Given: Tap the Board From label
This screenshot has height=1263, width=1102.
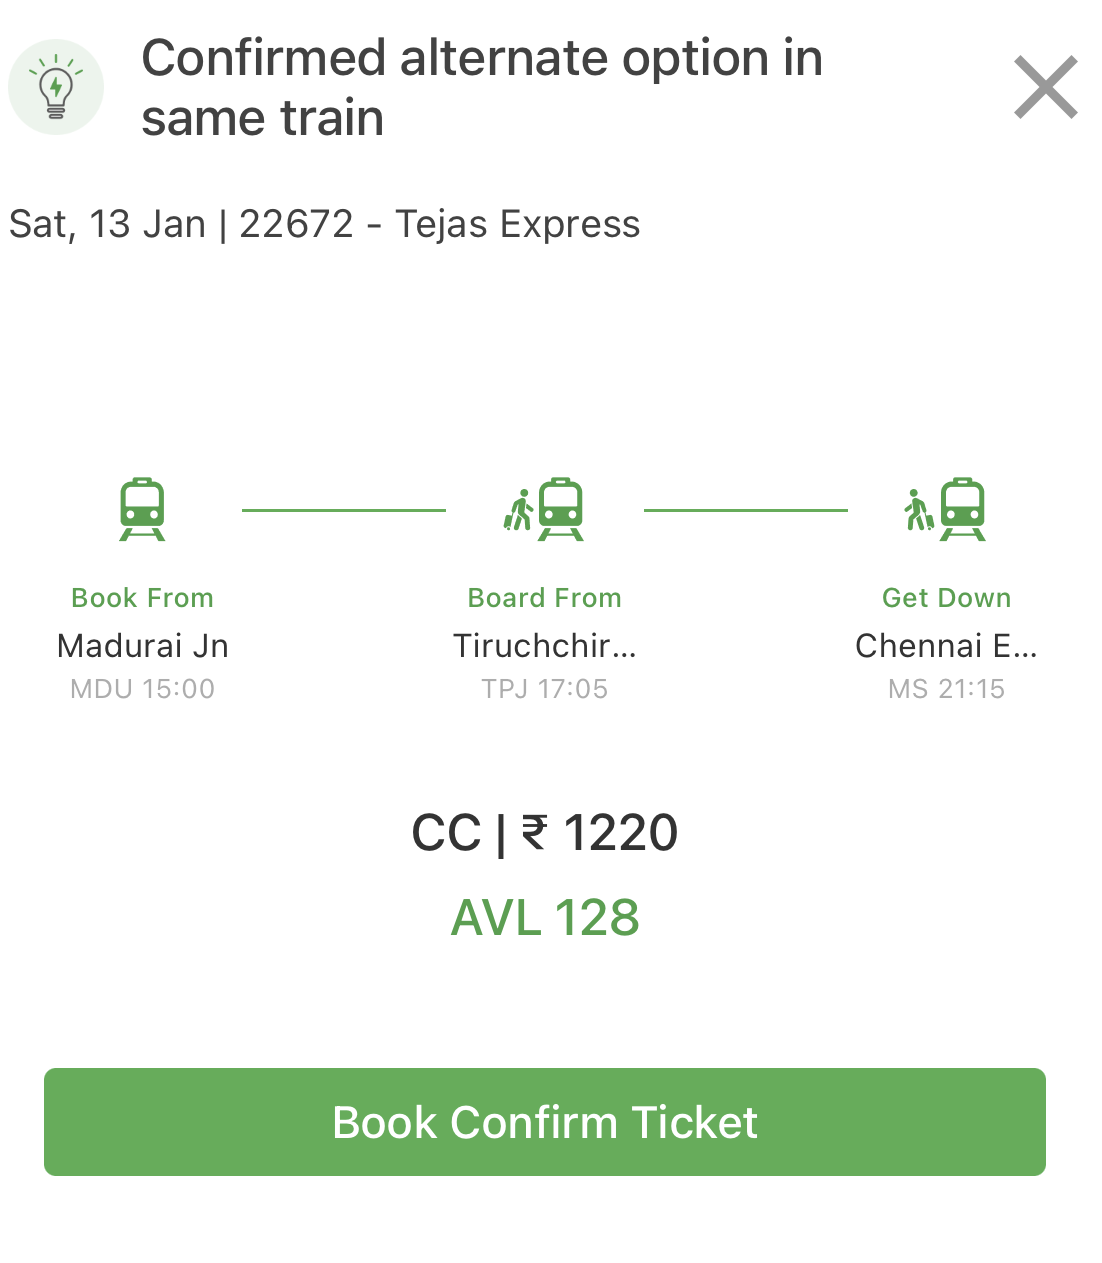Looking at the screenshot, I should 544,598.
